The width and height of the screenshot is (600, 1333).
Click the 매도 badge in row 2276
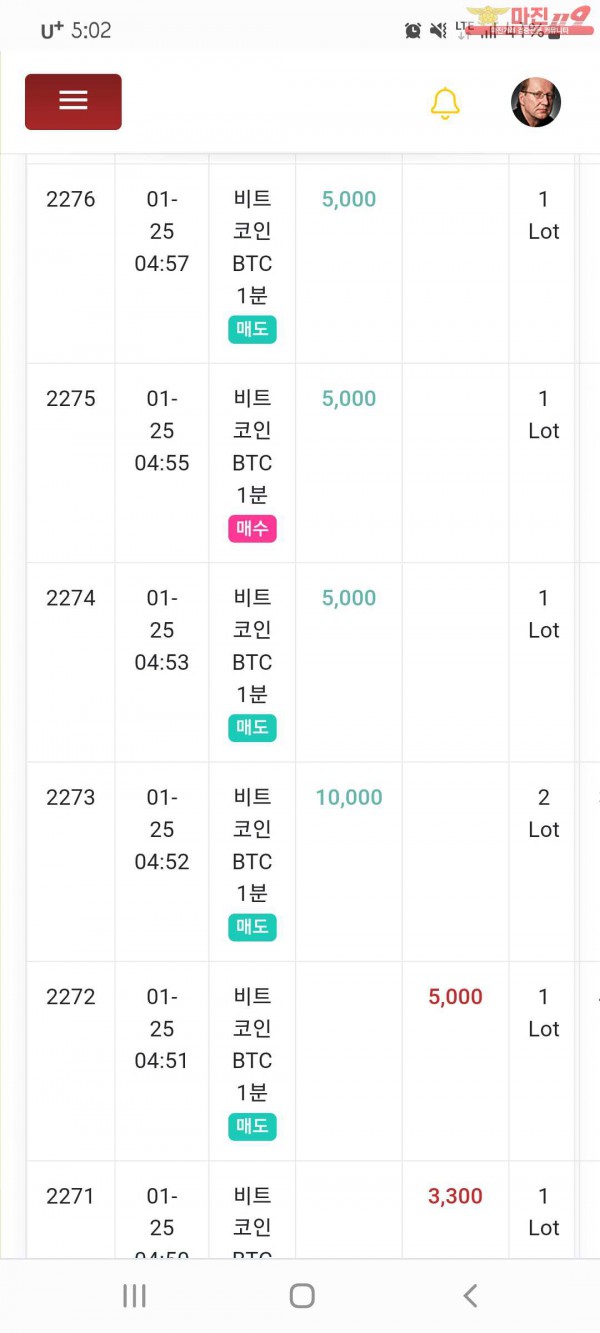coord(252,329)
